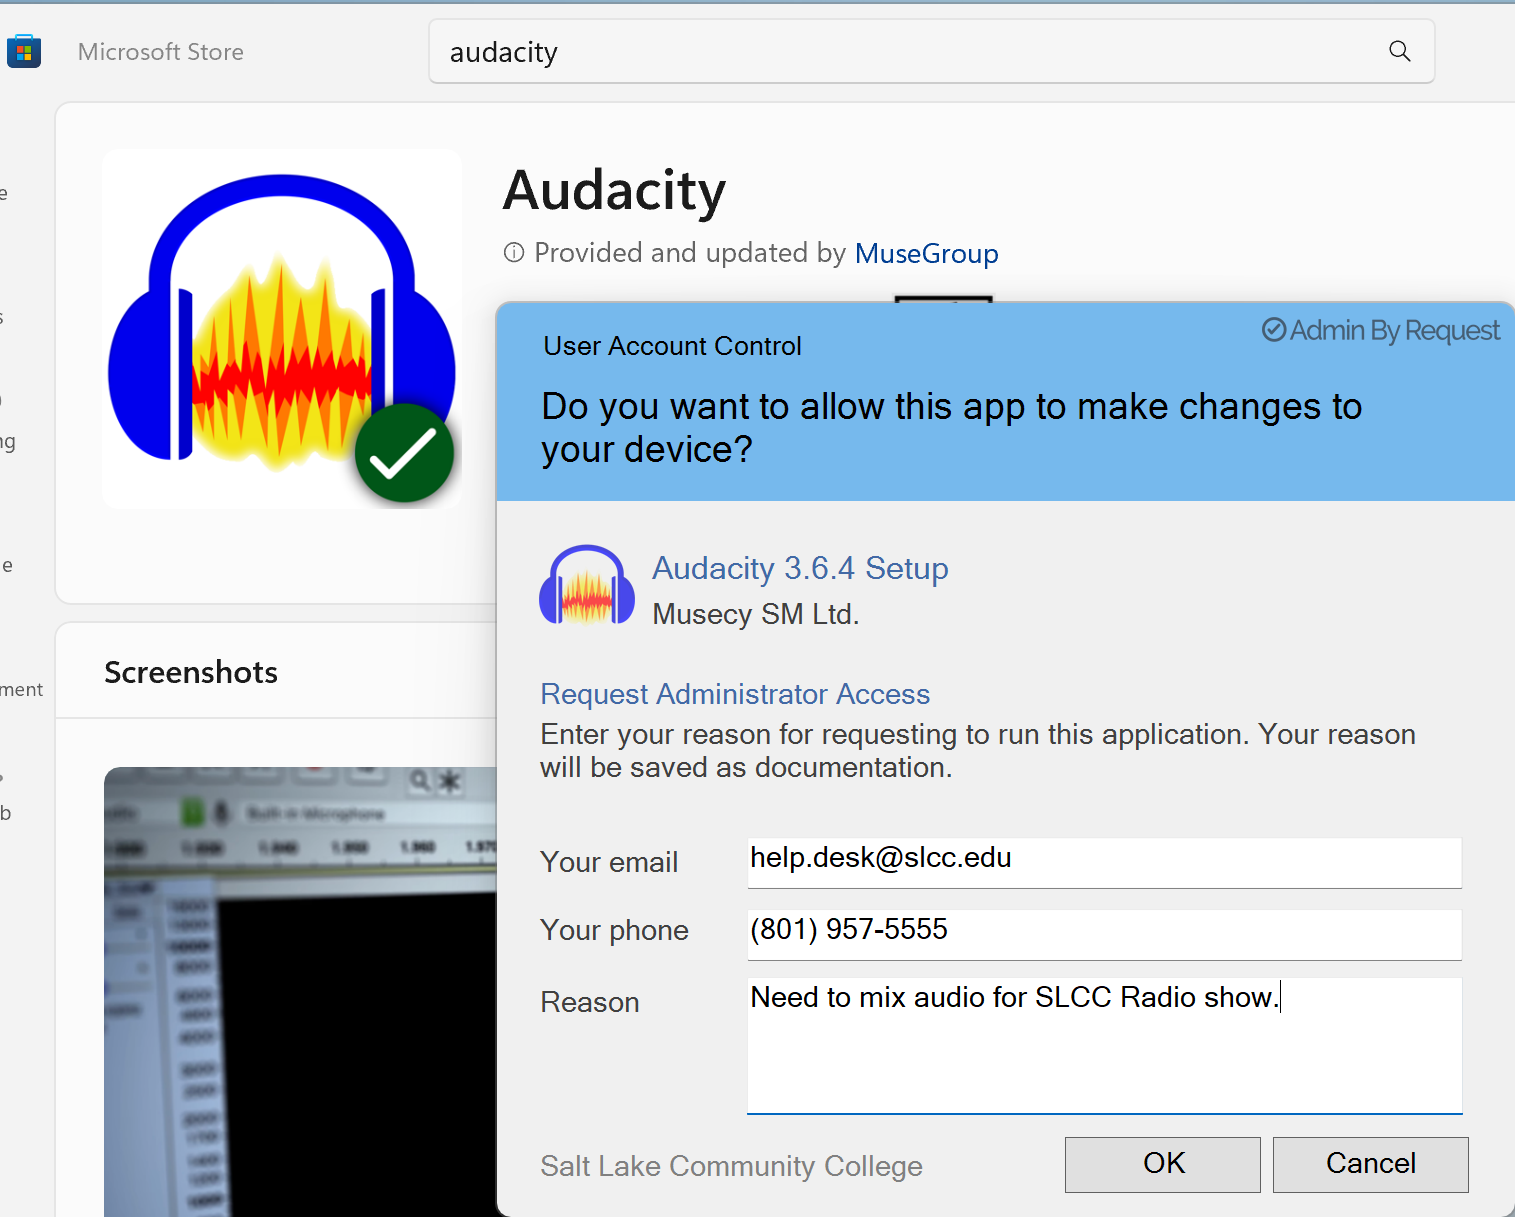Select the sidebar category ending in 'ment'
Image resolution: width=1515 pixels, height=1217 pixels.
click(20, 689)
